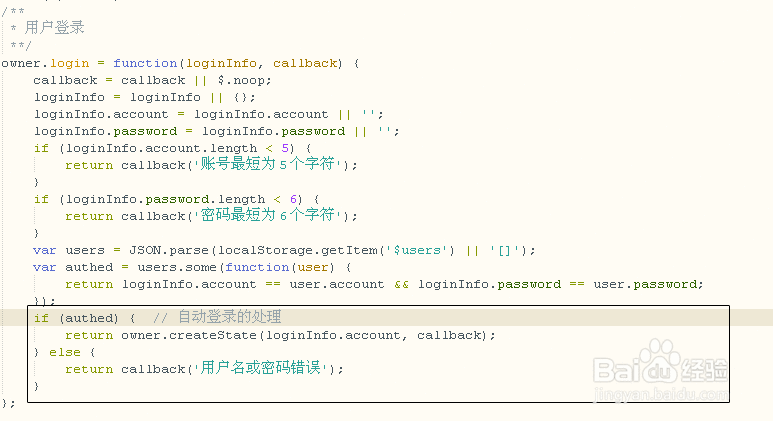Click the '[]' string literal
This screenshot has height=421, width=773.
click(504, 250)
